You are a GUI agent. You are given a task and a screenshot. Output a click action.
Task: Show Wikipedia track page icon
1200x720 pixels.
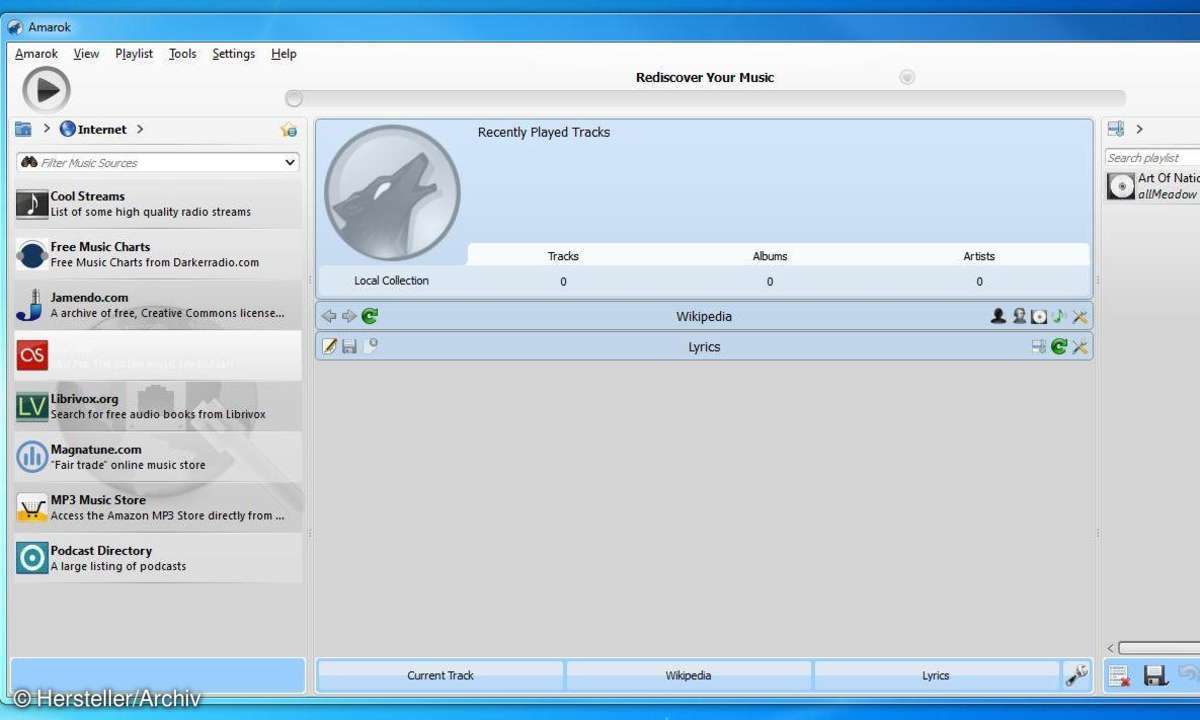[x=1059, y=317]
